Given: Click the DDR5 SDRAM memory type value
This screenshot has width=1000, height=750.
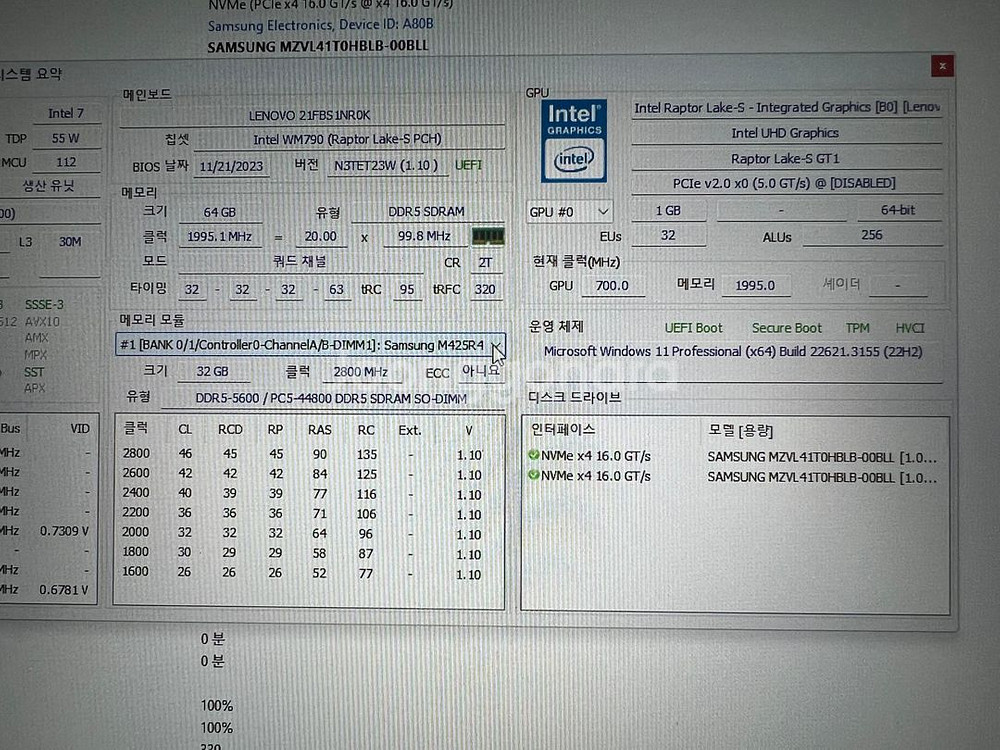Looking at the screenshot, I should [427, 212].
